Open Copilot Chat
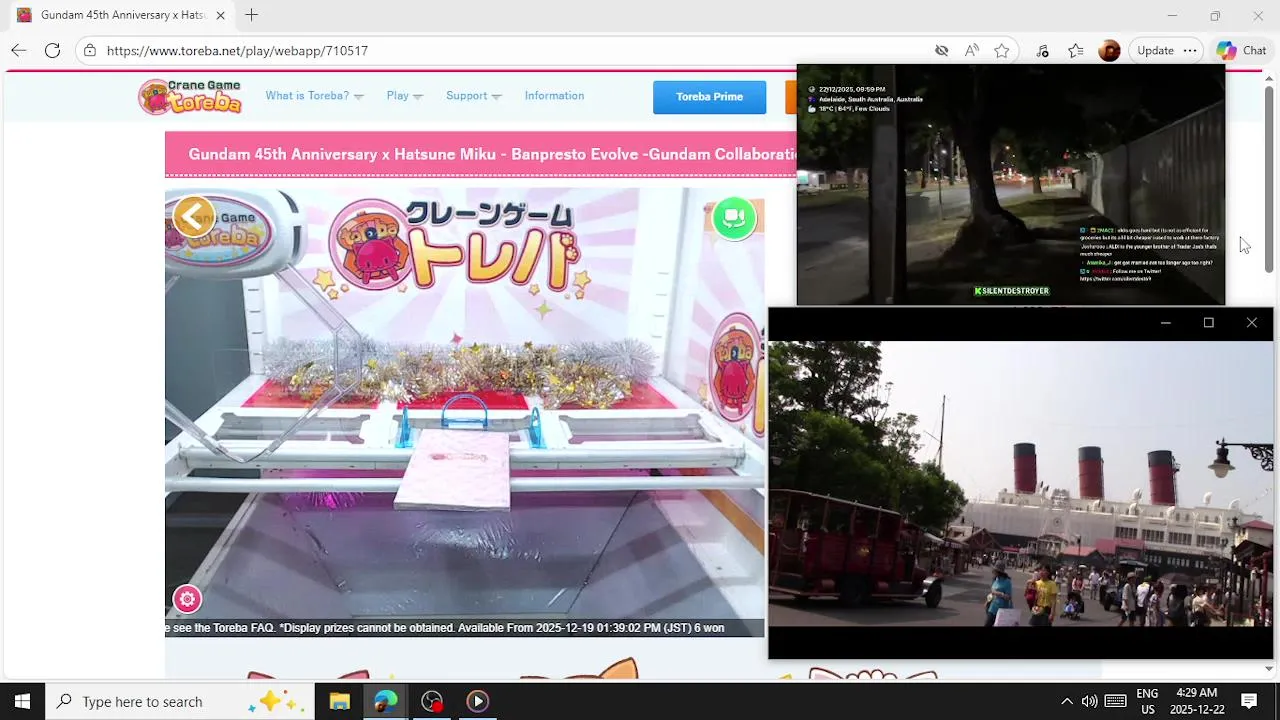The height and width of the screenshot is (720, 1280). click(1241, 50)
